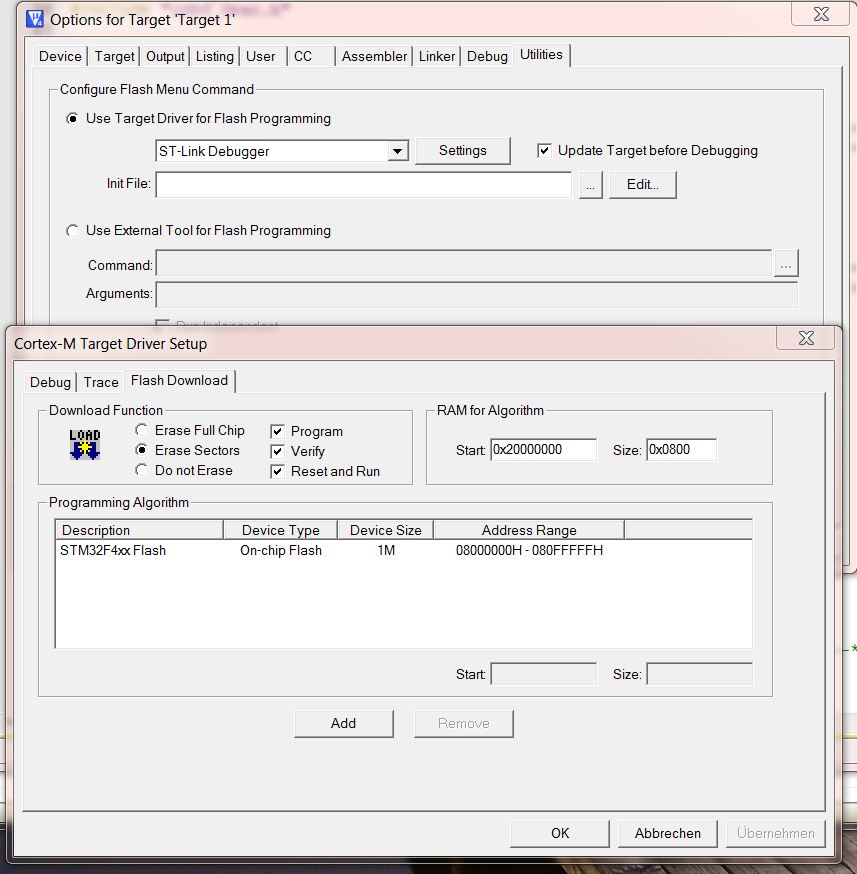This screenshot has height=874, width=857.
Task: Click Programming Algorithm Start field
Action: tap(543, 674)
